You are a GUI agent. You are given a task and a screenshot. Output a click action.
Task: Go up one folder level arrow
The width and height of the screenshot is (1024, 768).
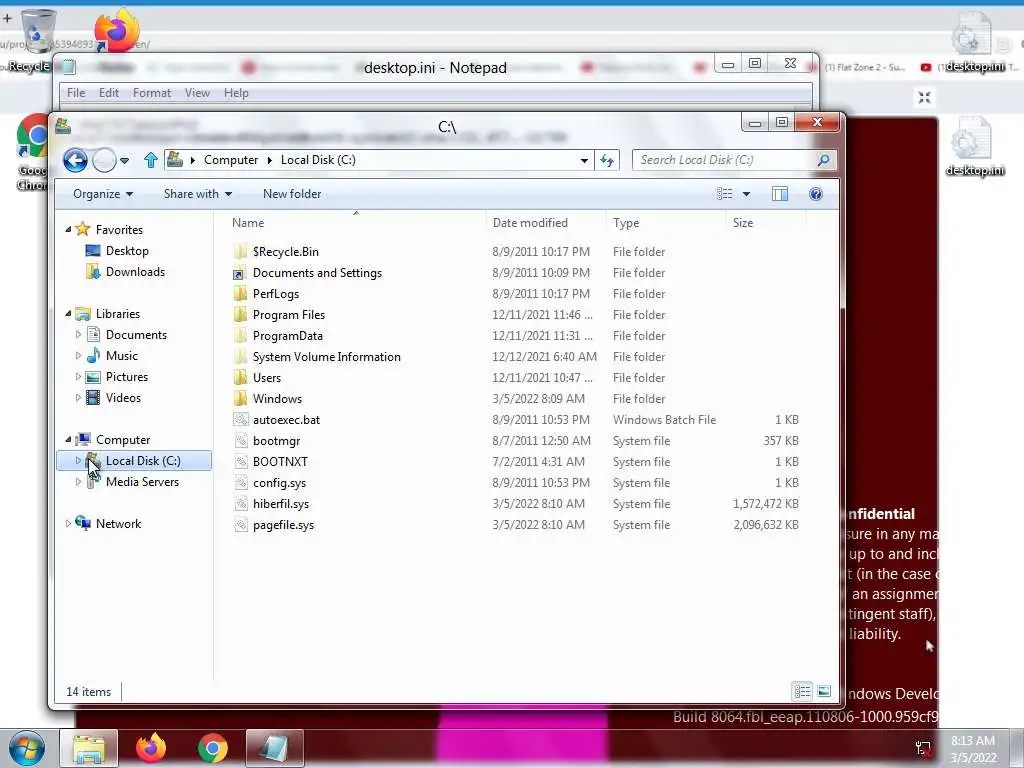(151, 160)
